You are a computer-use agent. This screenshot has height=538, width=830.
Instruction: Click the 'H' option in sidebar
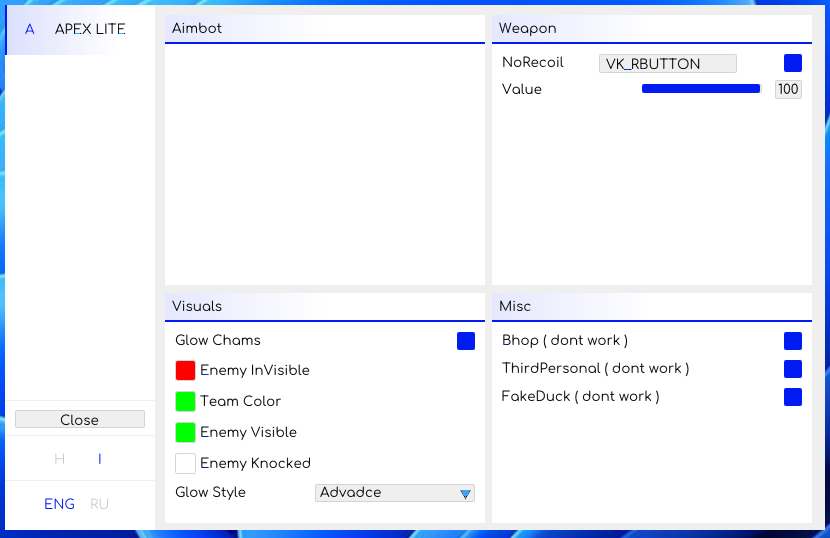(60, 460)
